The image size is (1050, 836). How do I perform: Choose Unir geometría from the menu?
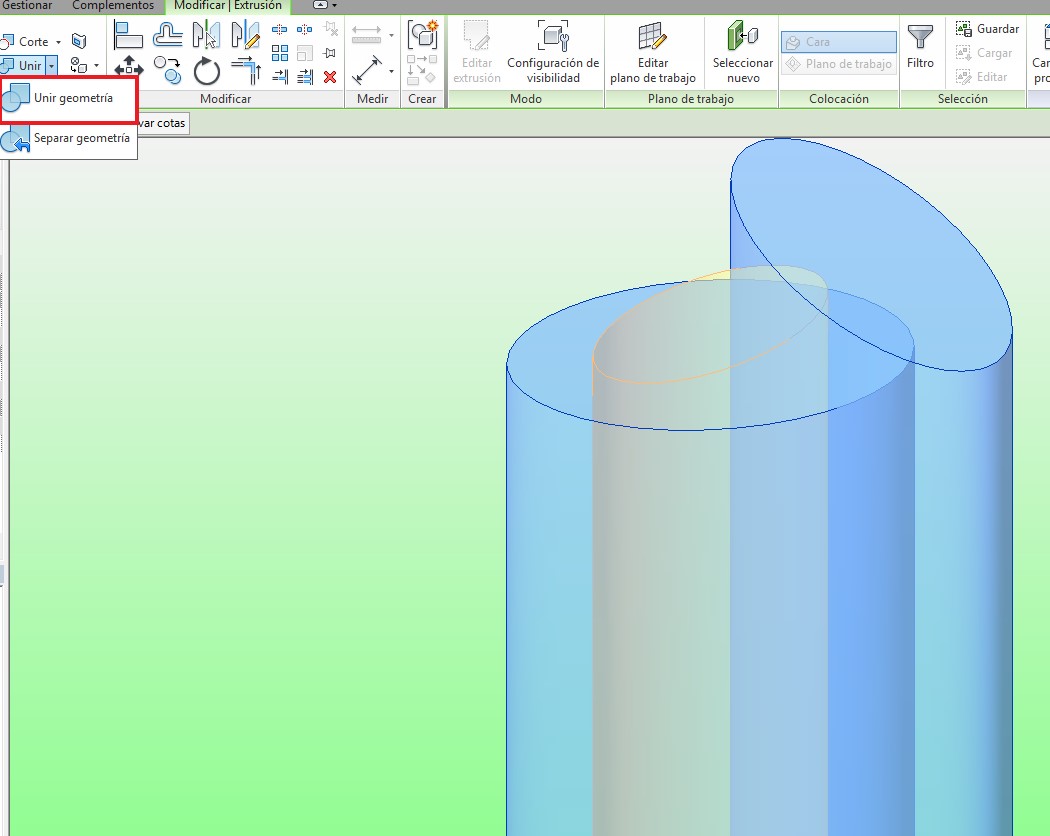tap(70, 98)
